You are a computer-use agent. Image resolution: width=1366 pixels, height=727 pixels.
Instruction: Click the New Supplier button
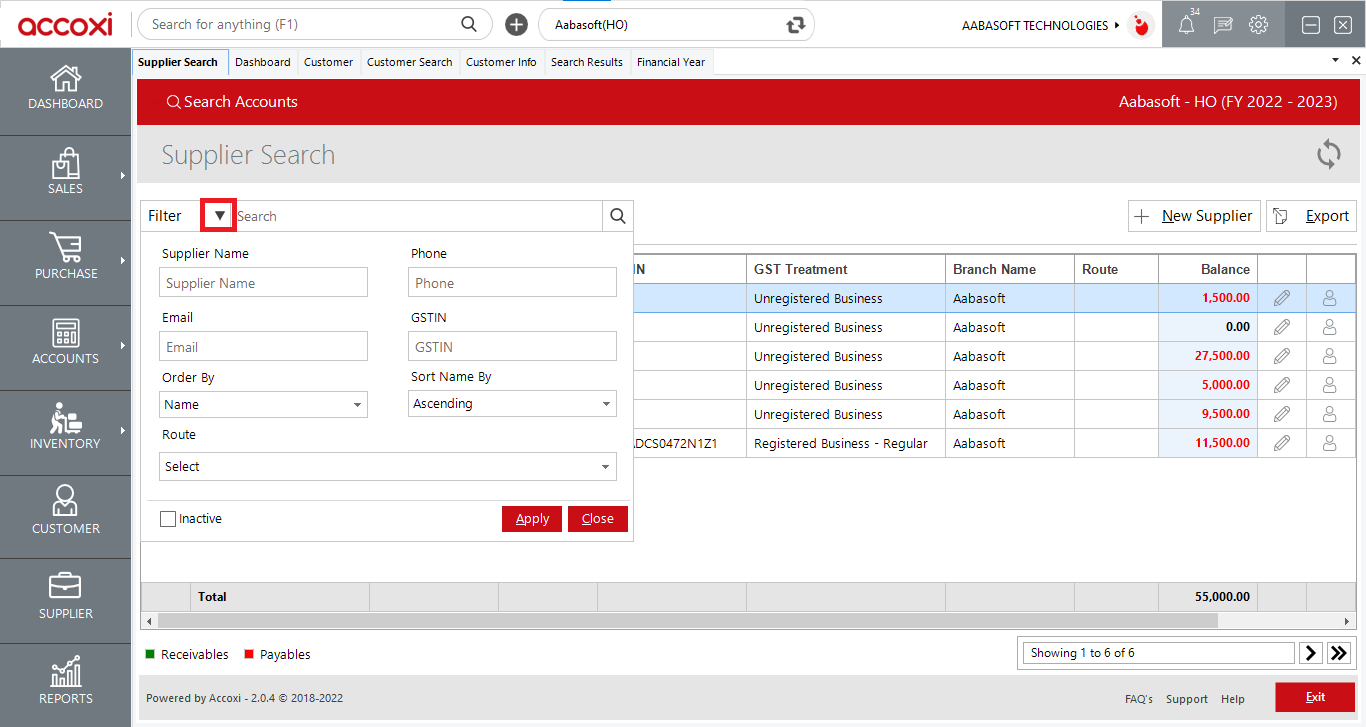1194,216
